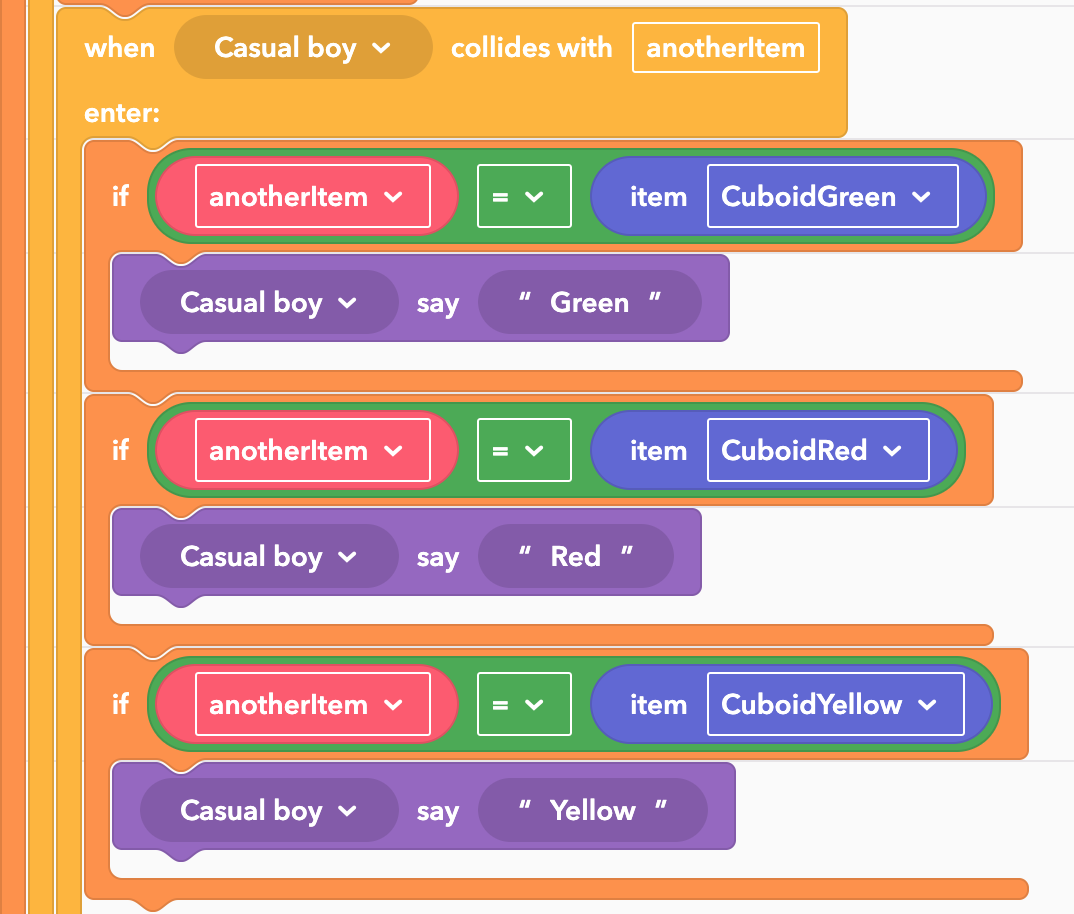The image size is (1074, 914).
Task: Edit the "Yellow" text input
Action: point(592,811)
